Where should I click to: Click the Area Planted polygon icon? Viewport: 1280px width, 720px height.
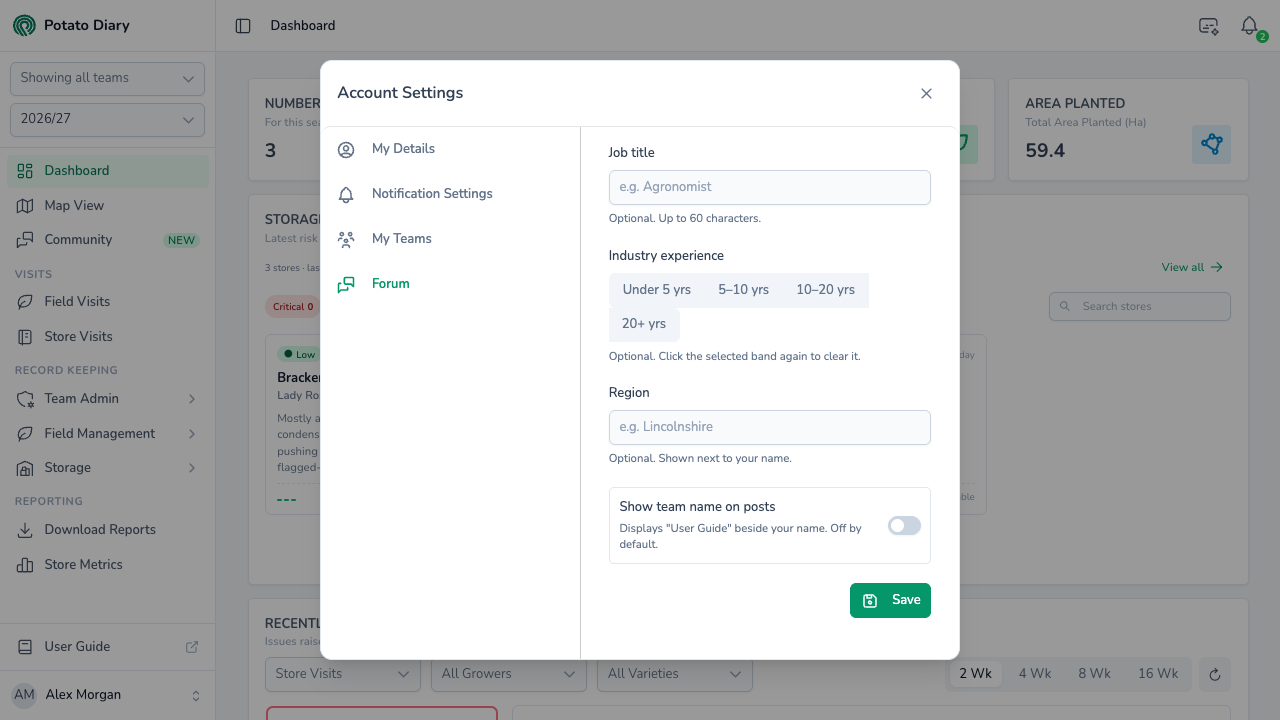[1212, 144]
